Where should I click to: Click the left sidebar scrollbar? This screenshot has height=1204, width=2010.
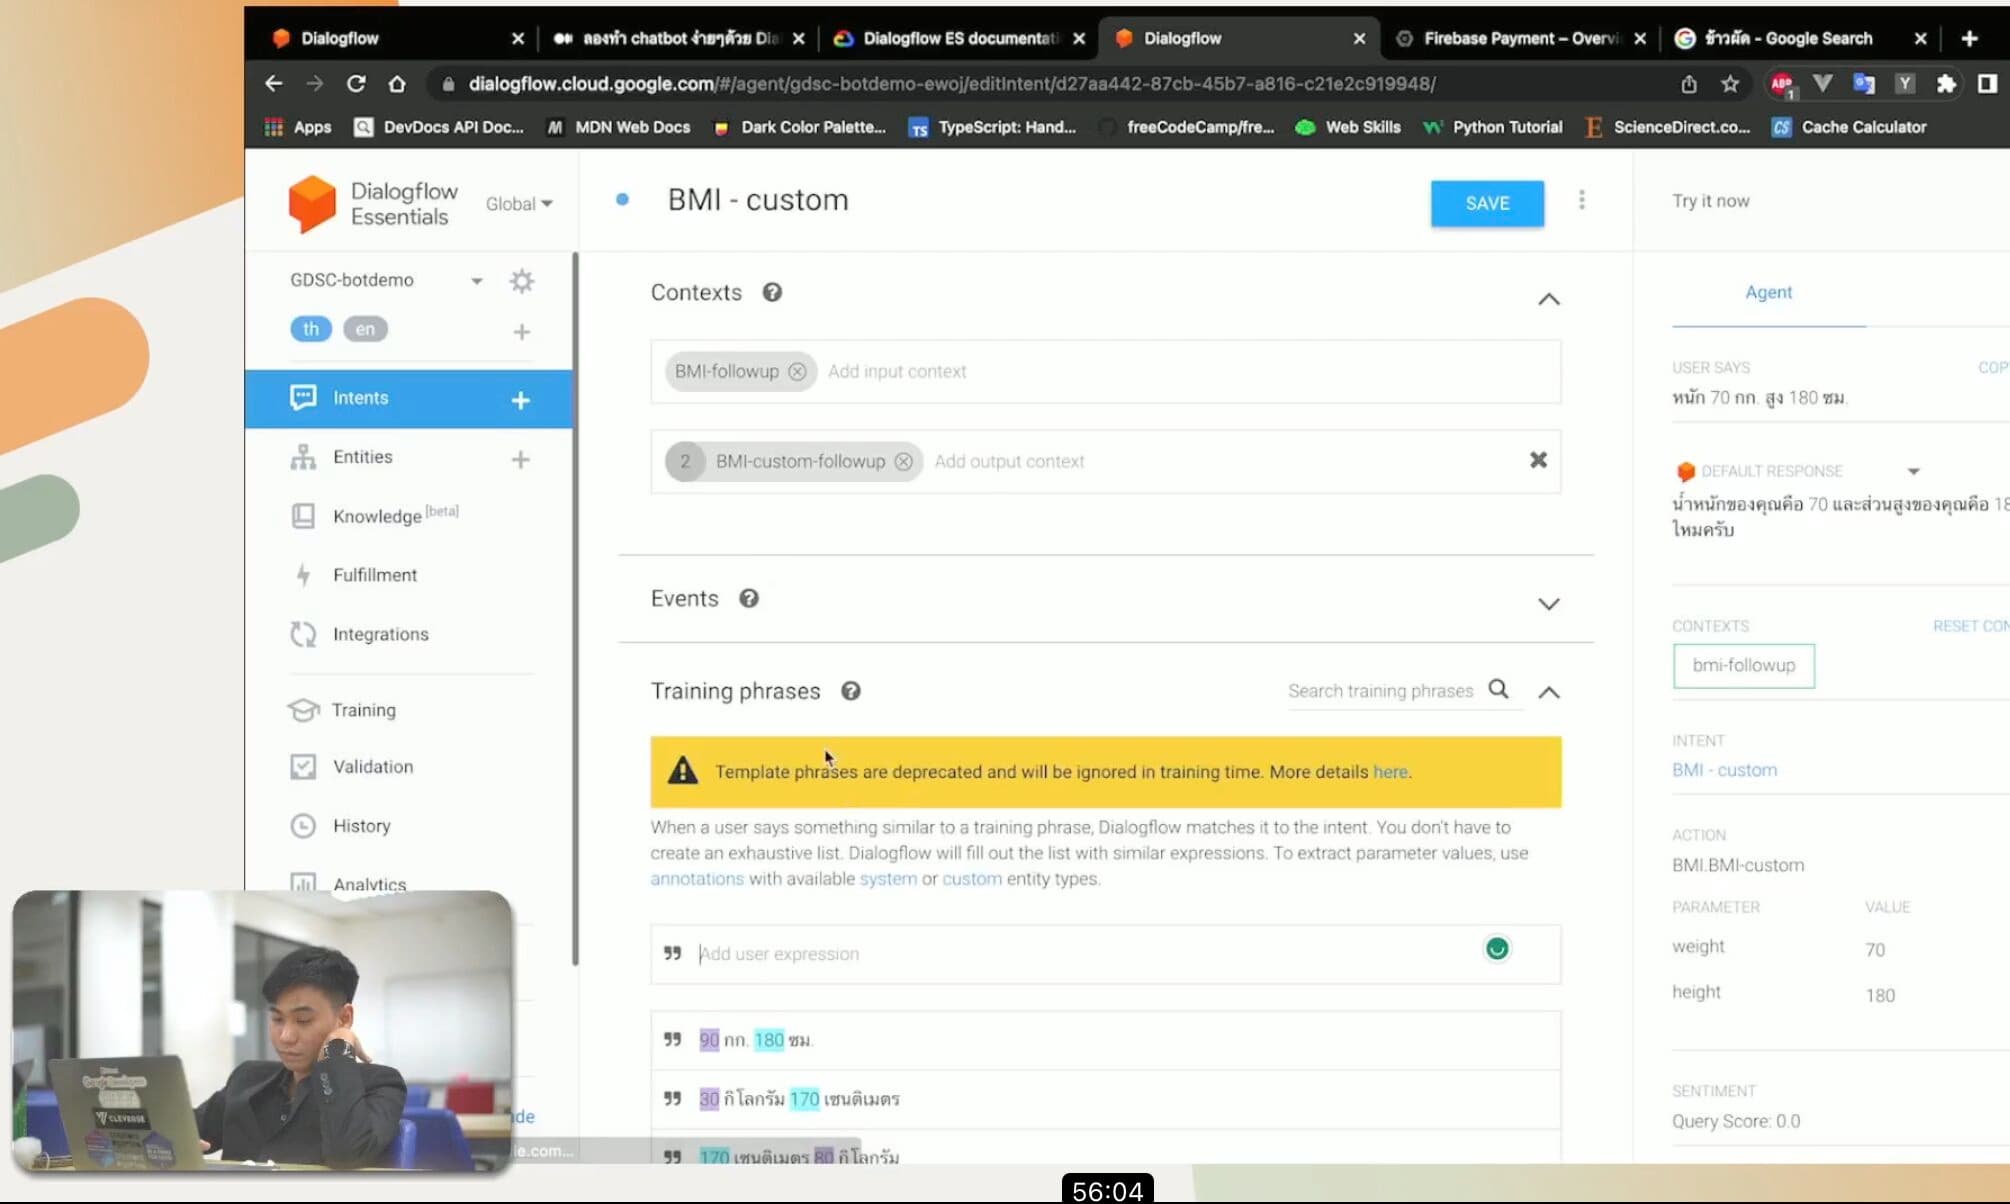575,610
